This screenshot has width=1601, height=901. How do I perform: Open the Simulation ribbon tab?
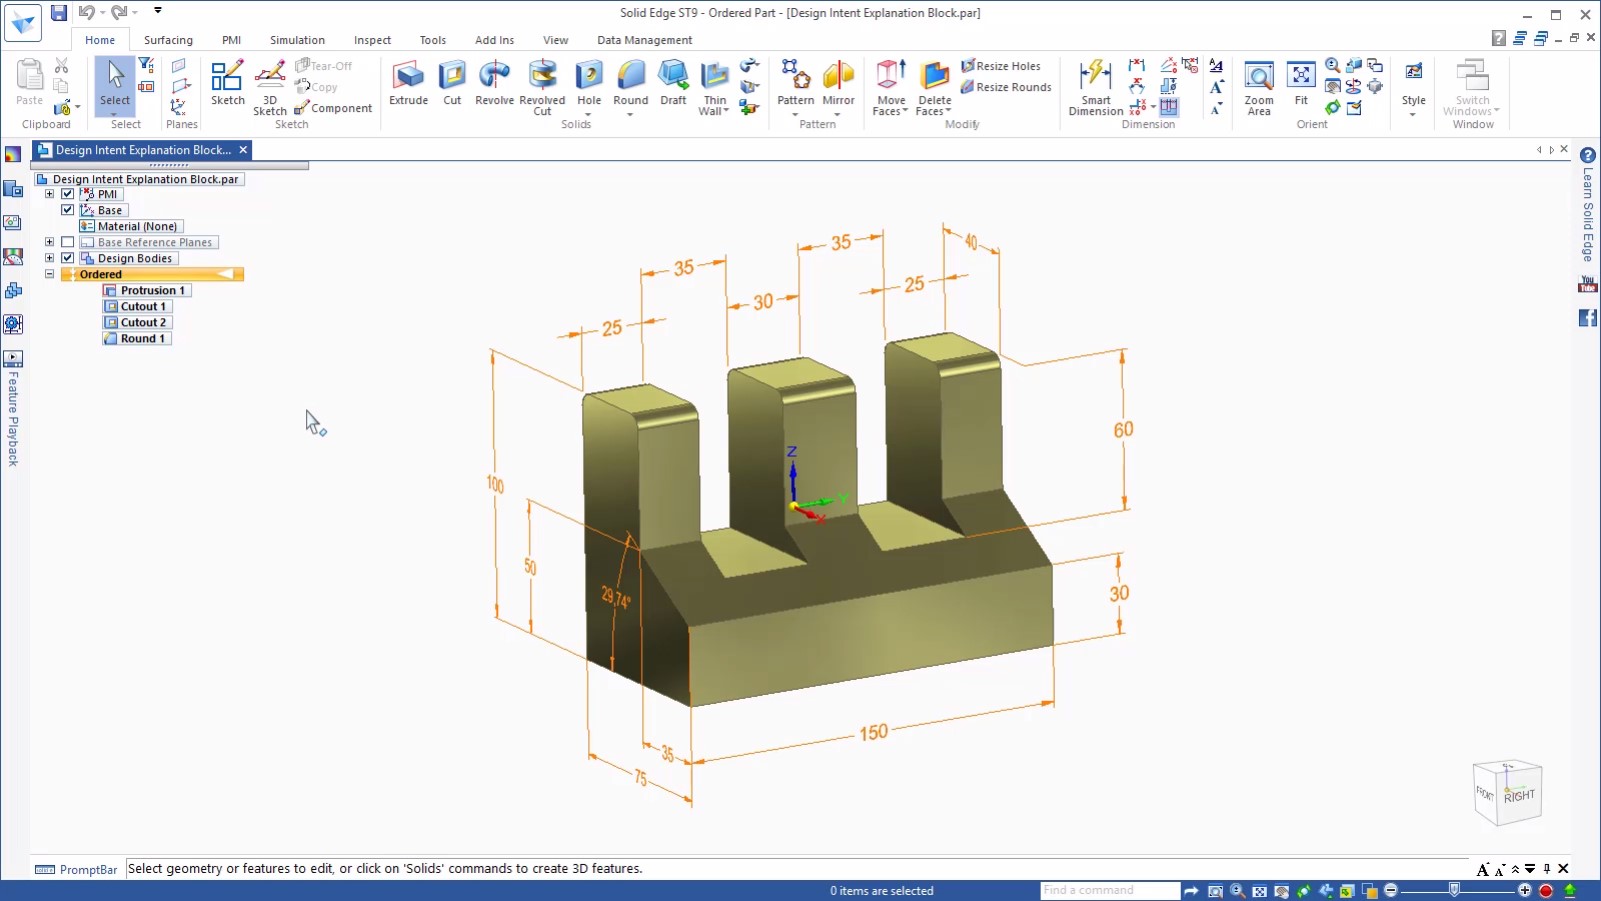click(297, 40)
